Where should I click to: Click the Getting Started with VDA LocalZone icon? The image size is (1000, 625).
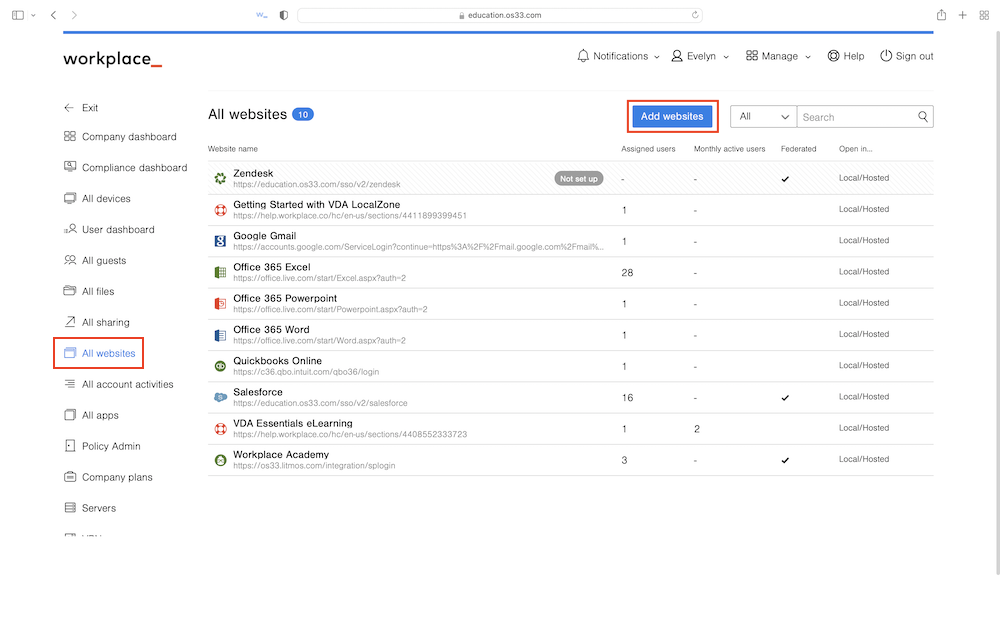(x=220, y=210)
